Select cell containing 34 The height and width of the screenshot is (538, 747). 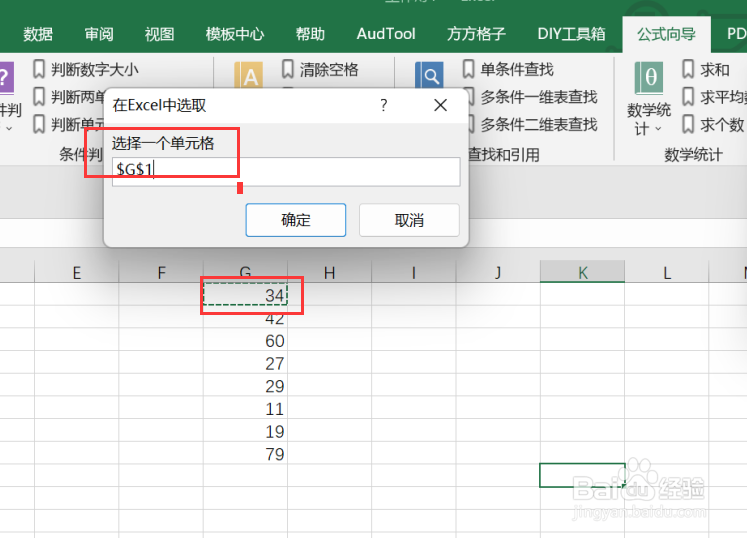(x=245, y=294)
